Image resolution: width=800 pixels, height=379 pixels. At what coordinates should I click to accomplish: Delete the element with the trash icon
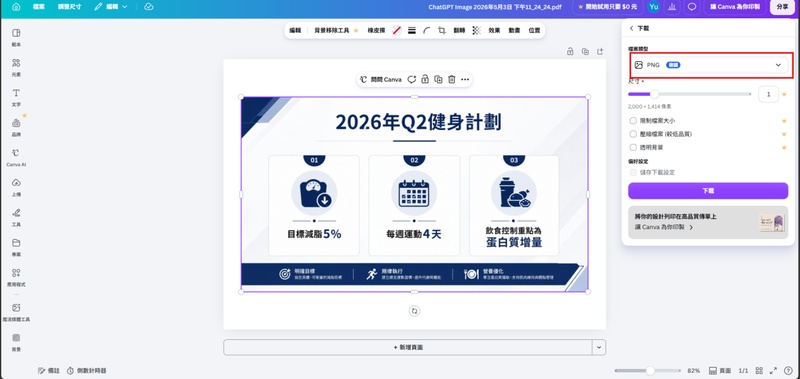point(452,80)
